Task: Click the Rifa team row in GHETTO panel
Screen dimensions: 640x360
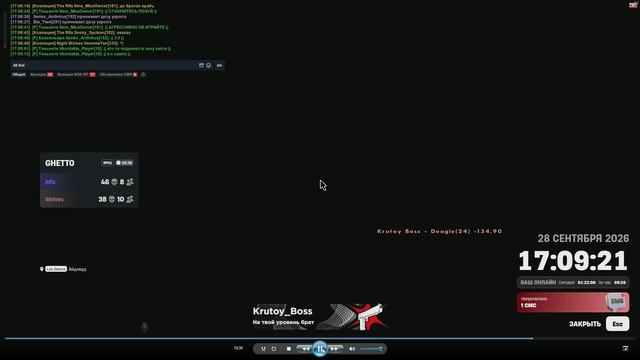Action: click(89, 182)
